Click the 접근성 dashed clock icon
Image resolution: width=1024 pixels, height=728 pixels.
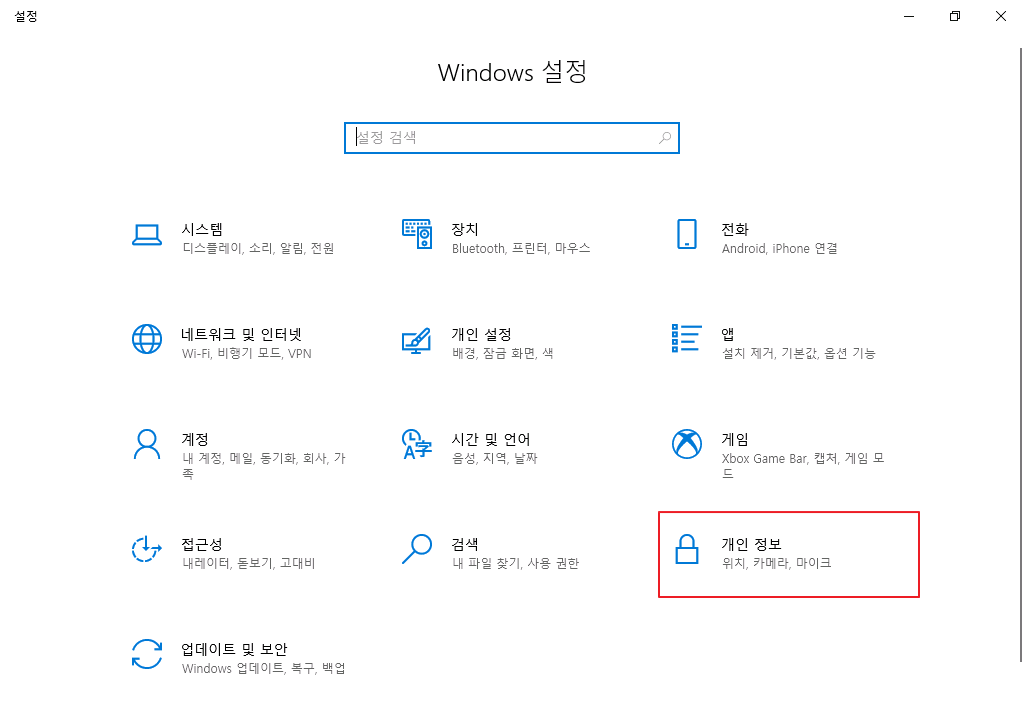(147, 549)
